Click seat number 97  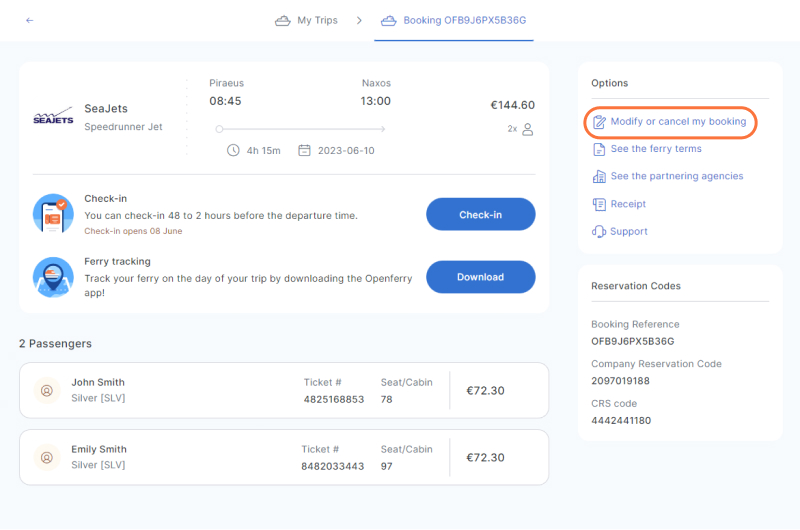coord(386,466)
